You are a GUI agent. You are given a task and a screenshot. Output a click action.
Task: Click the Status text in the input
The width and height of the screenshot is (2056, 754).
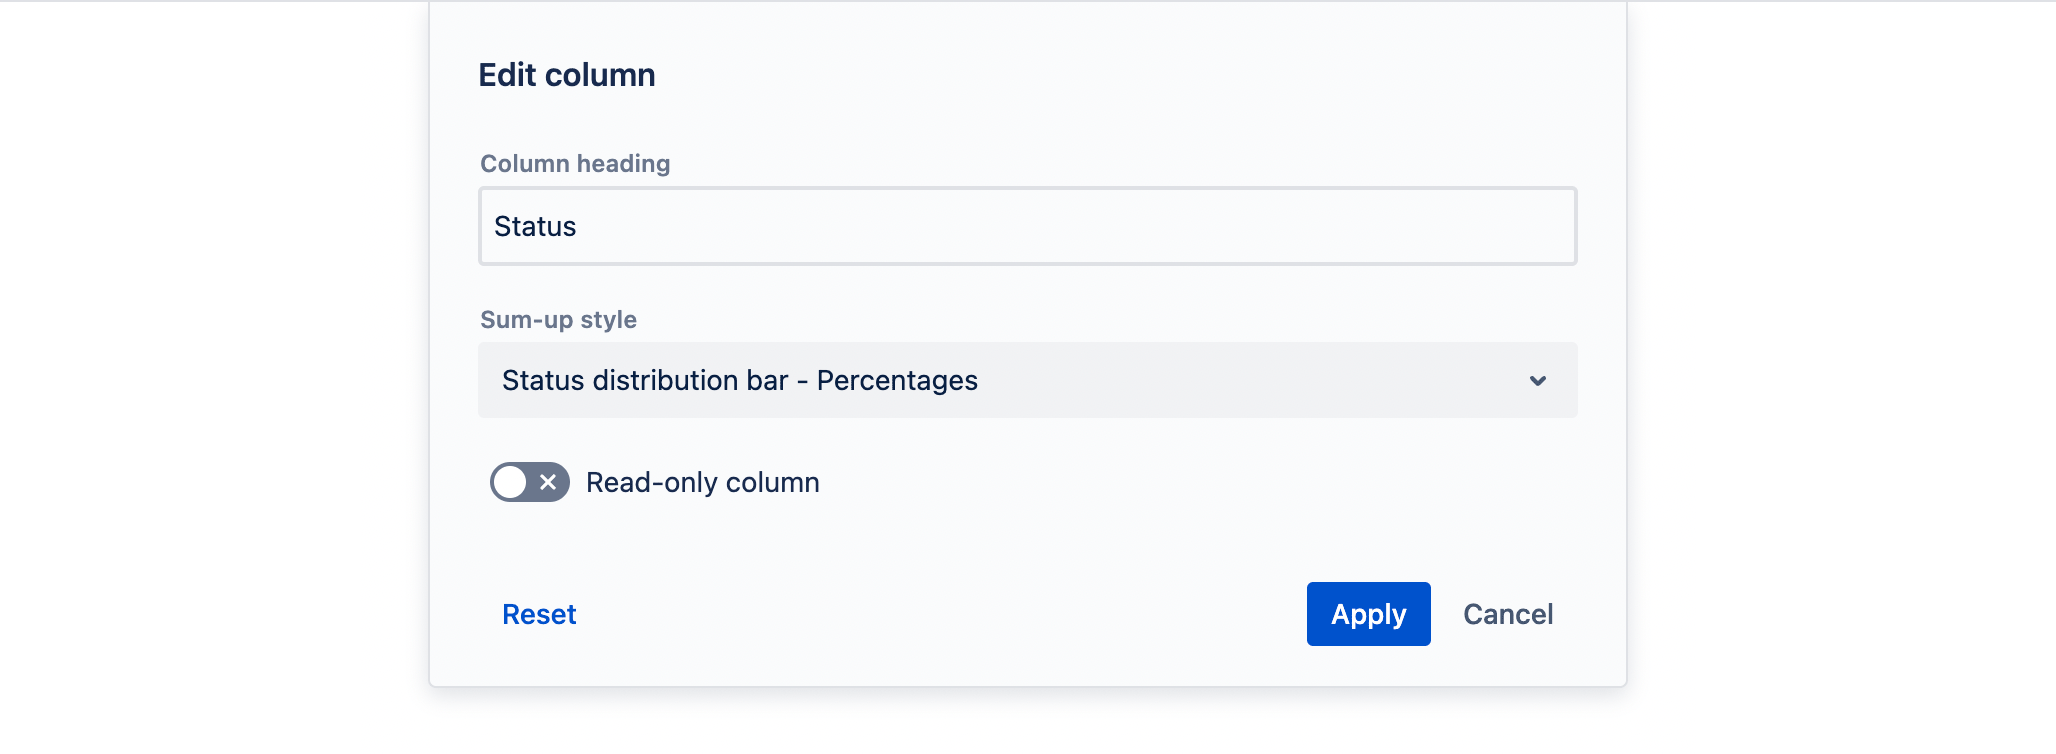[535, 226]
